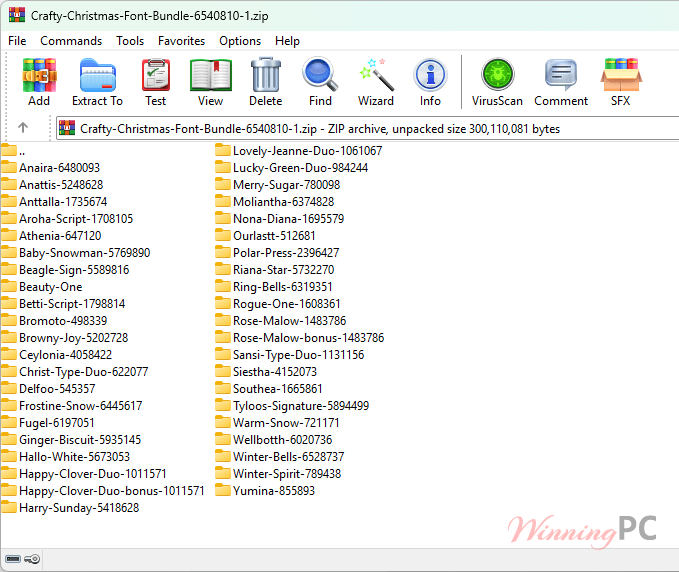Select folder Moliantha-6374828

(x=275, y=202)
